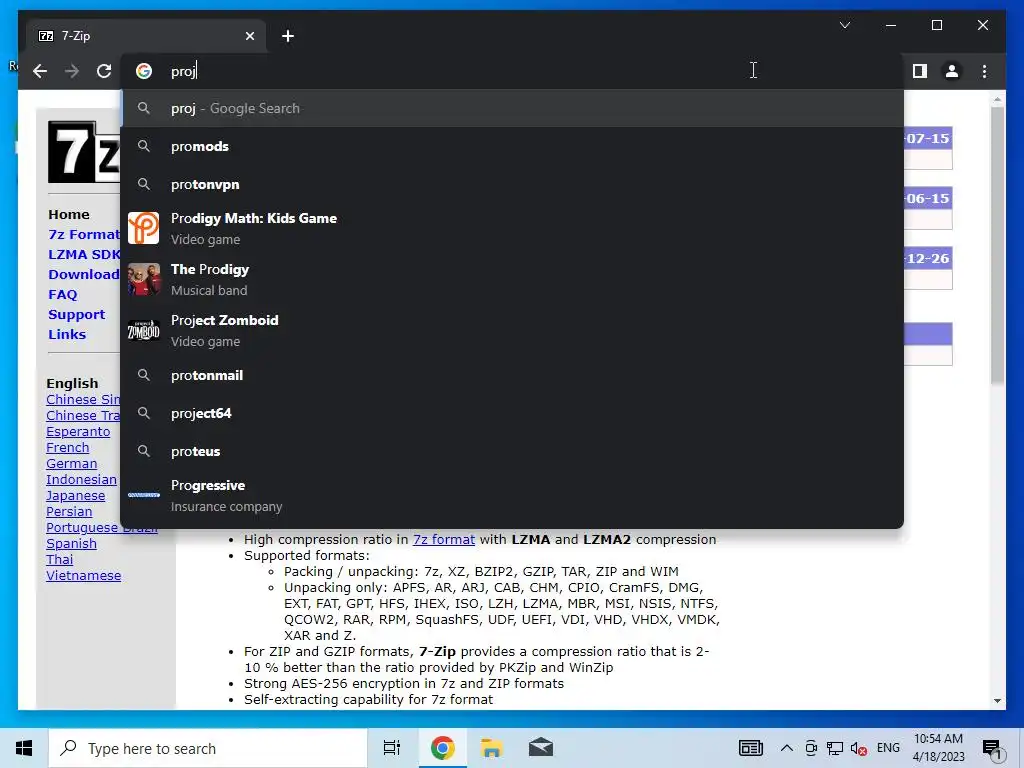This screenshot has height=768, width=1024.
Task: Open the LZMA SDK sidebar link
Action: tap(84, 255)
